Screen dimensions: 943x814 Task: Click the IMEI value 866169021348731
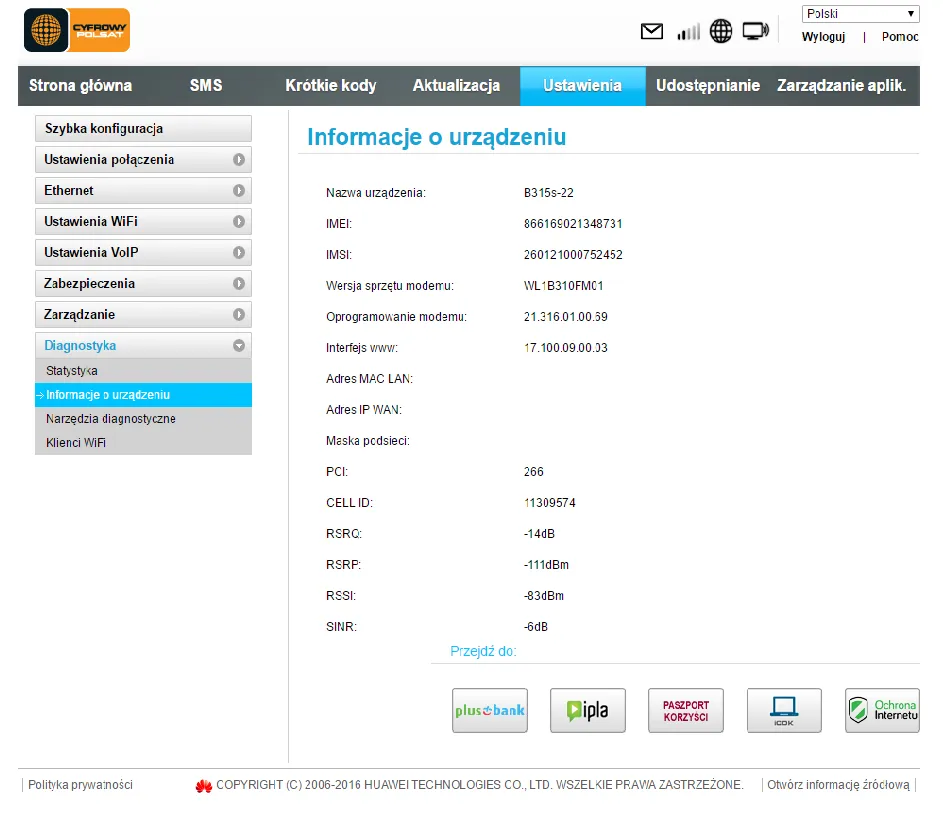[x=573, y=224]
